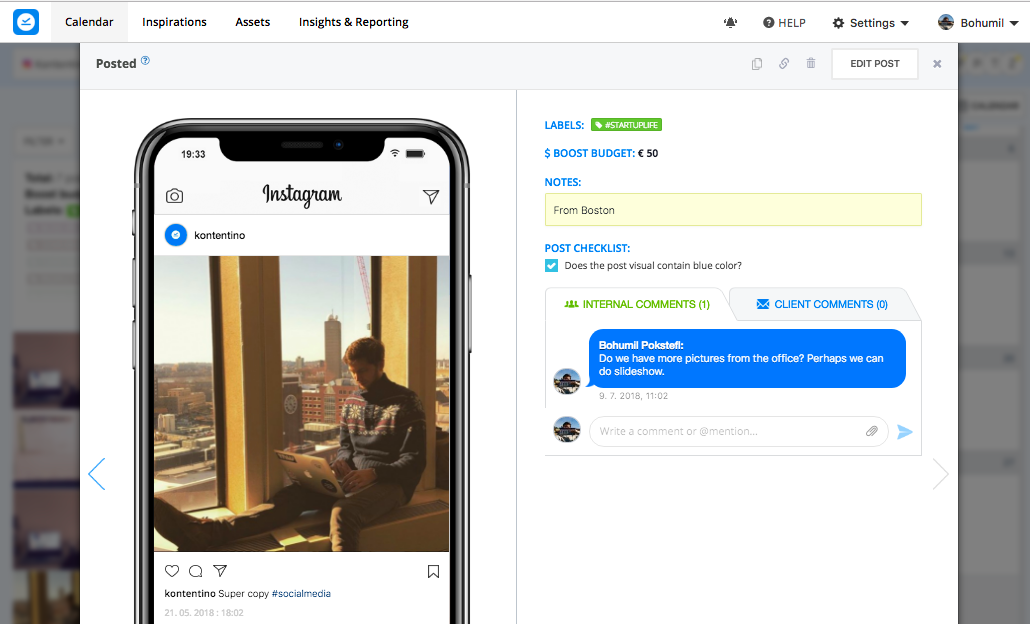Click the #socialmedia hashtag link
Screen dimensions: 1030x624
tap(301, 593)
